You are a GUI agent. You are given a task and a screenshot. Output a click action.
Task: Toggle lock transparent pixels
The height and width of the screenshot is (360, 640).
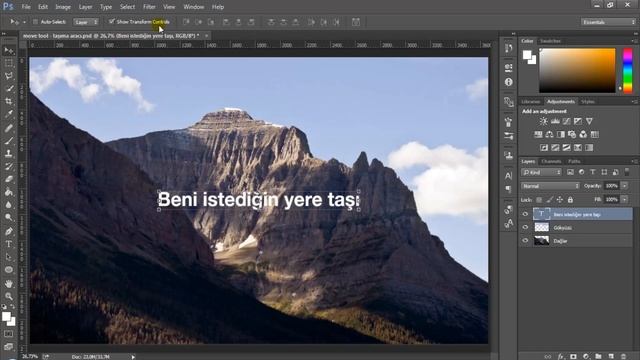pos(539,200)
